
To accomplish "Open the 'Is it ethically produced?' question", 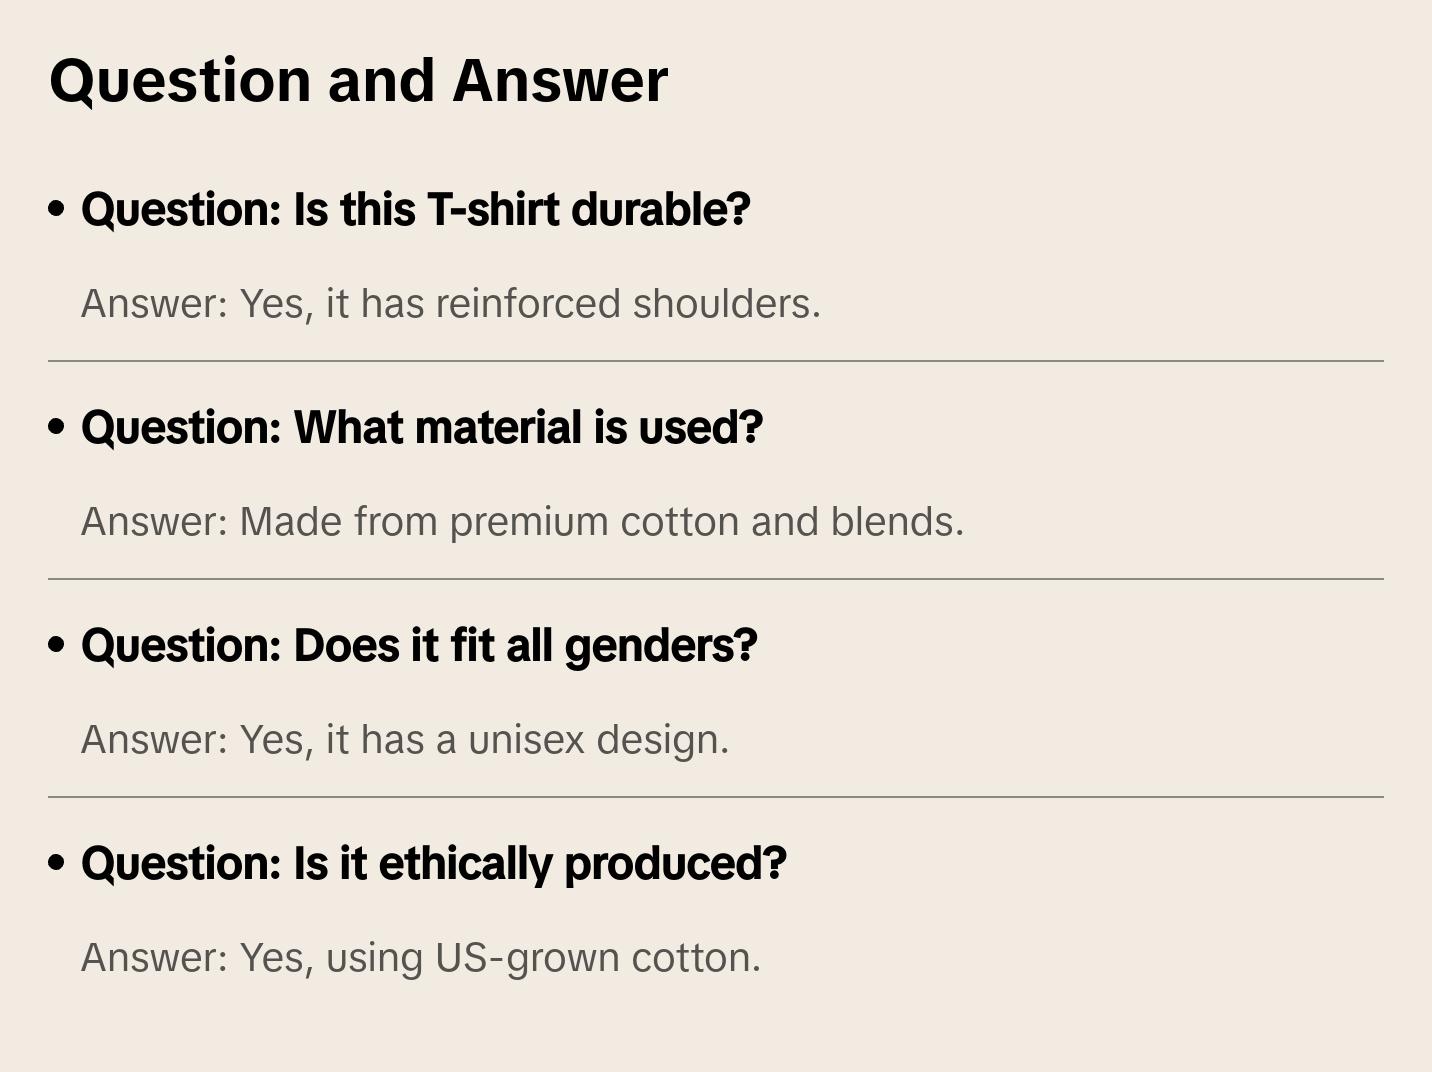I will click(433, 864).
